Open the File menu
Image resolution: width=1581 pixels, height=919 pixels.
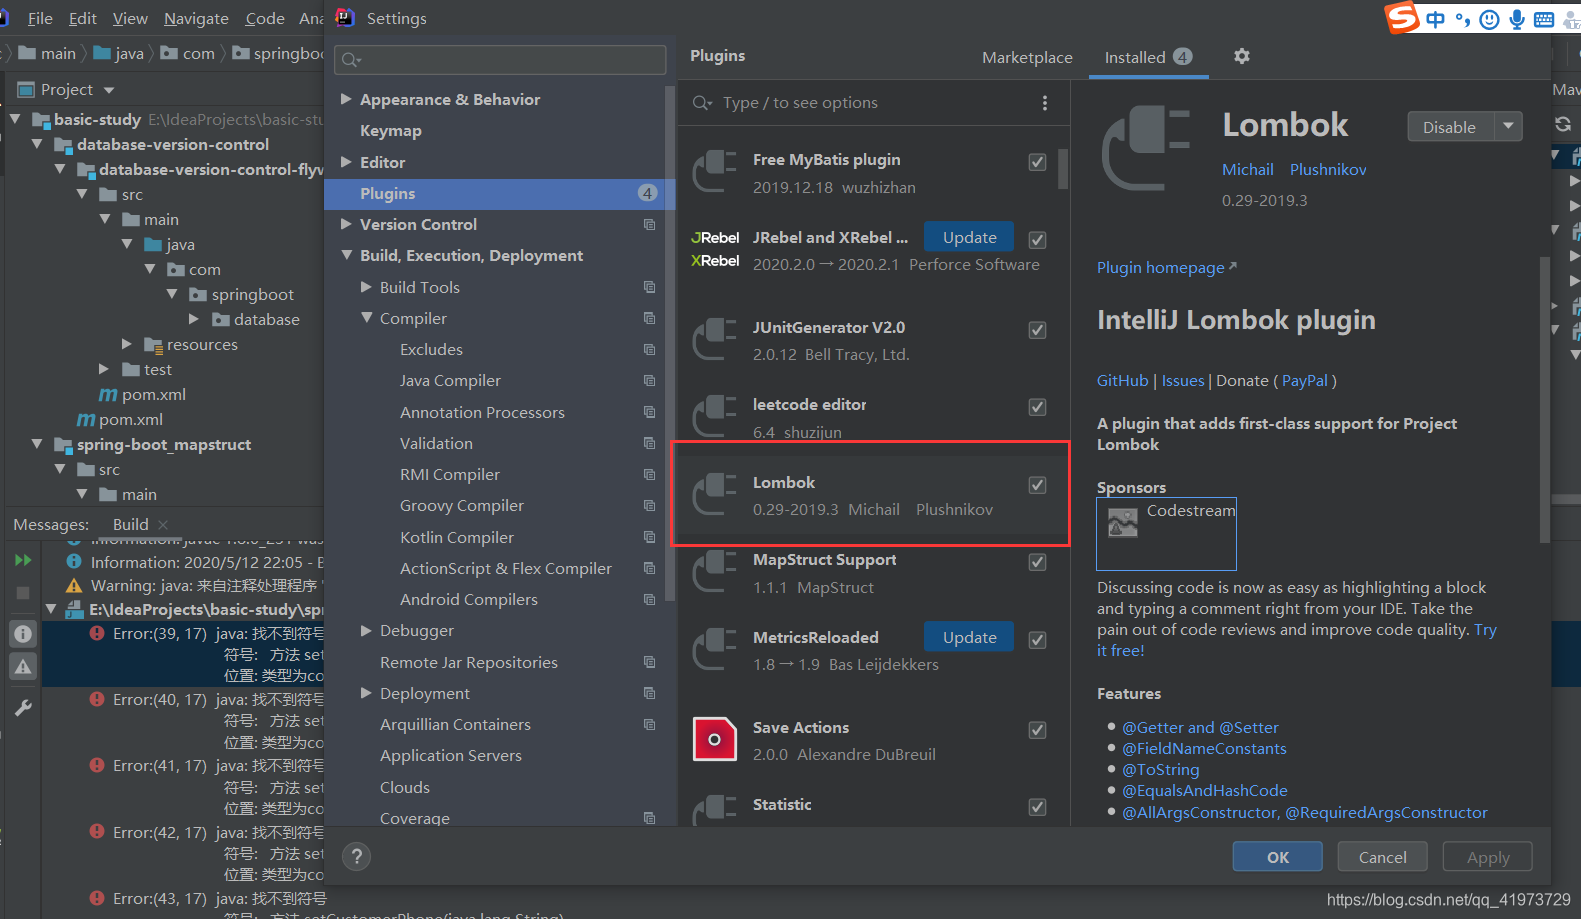(40, 18)
